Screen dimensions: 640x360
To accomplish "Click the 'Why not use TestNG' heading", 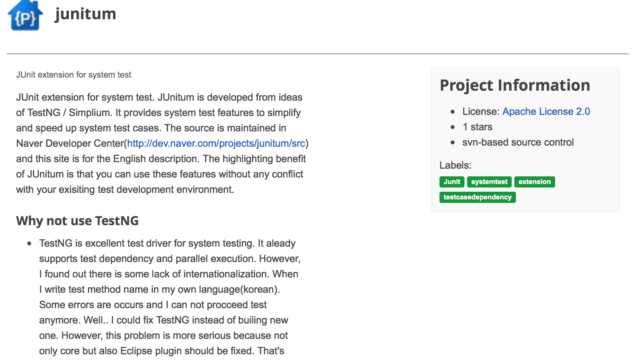I will coord(78,221).
